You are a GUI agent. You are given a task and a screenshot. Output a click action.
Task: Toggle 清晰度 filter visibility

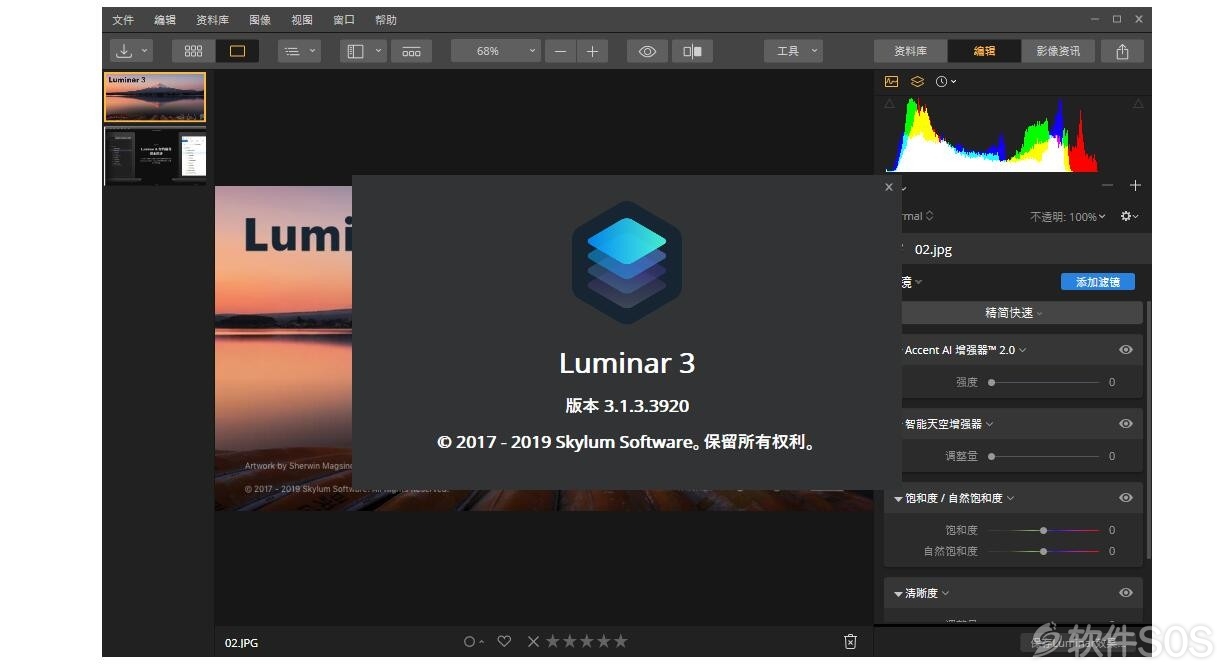1126,593
